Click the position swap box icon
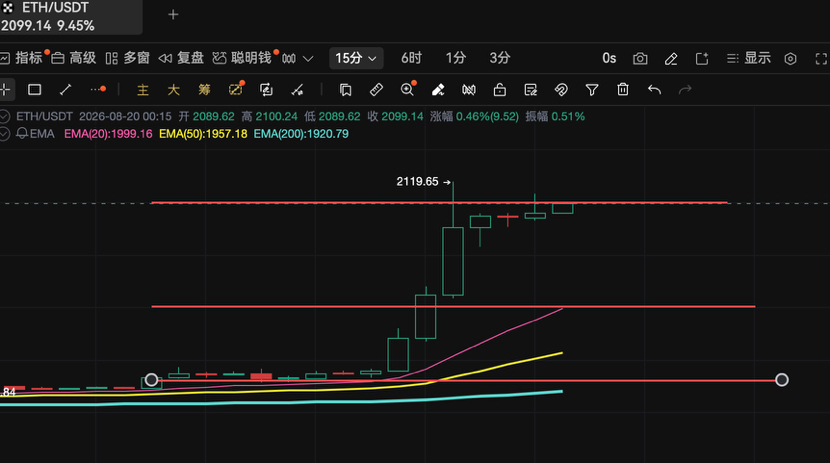The image size is (830, 463). pyautogui.click(x=266, y=90)
